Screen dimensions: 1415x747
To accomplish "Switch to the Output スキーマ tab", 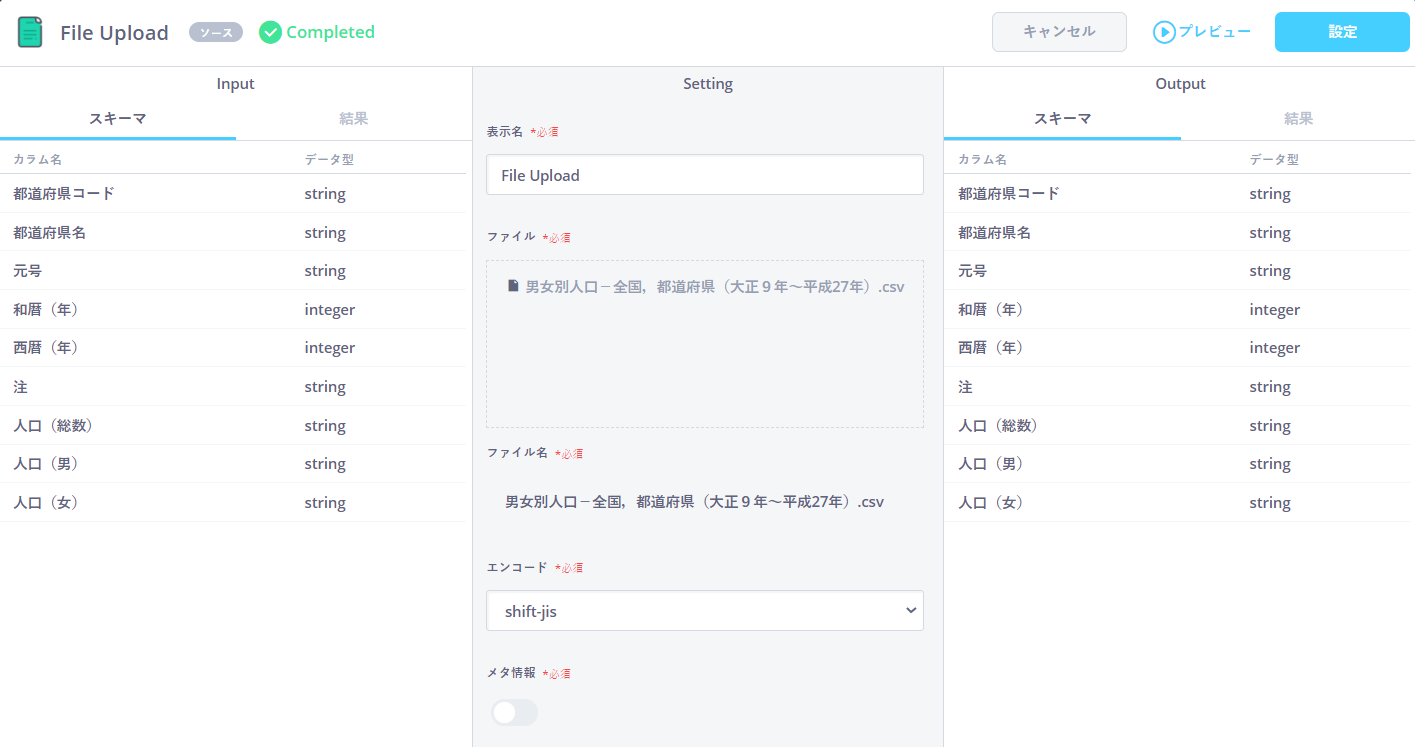I will [1062, 119].
